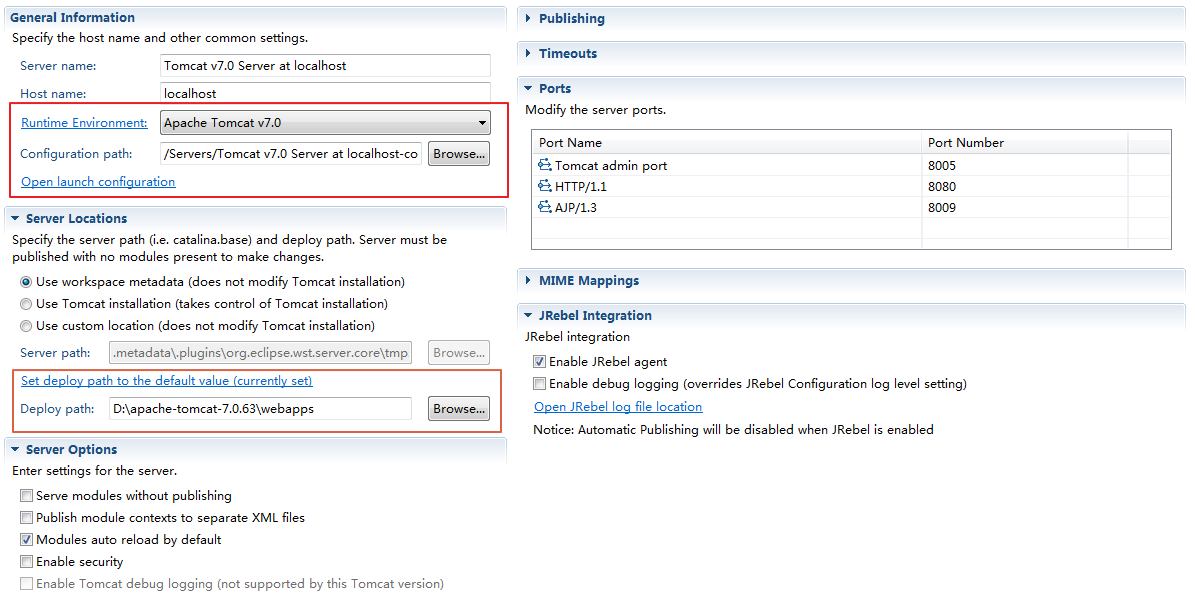Screen dimensions: 1195x610
Task: Enable JRebel debug logging checkbox
Action: 540,384
